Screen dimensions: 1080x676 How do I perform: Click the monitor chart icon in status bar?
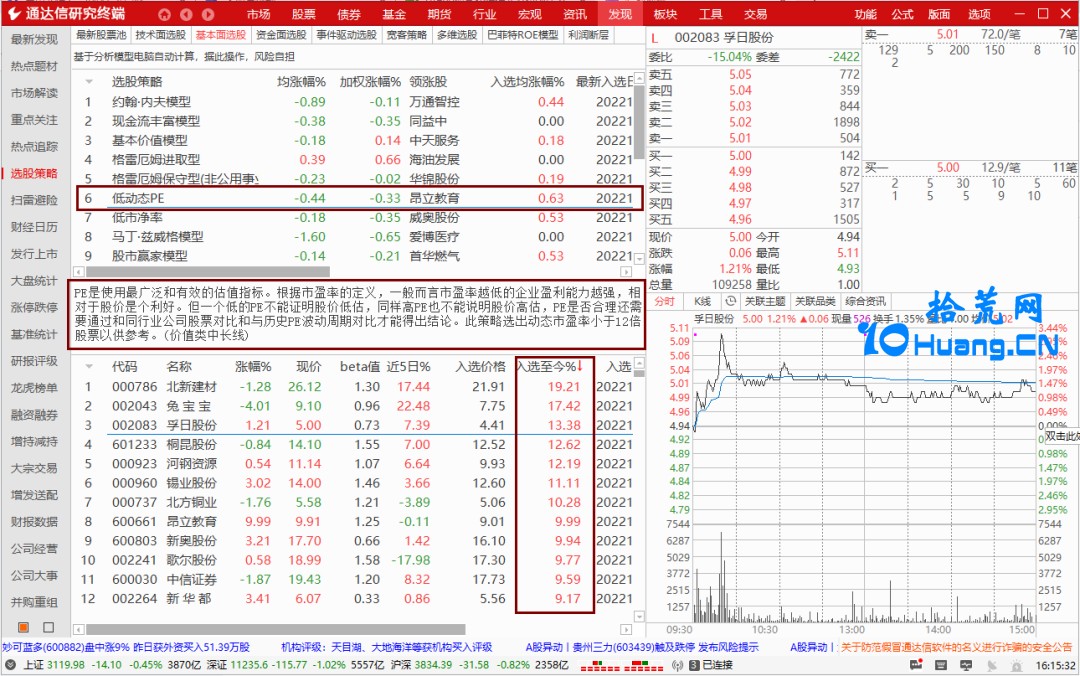(x=966, y=665)
